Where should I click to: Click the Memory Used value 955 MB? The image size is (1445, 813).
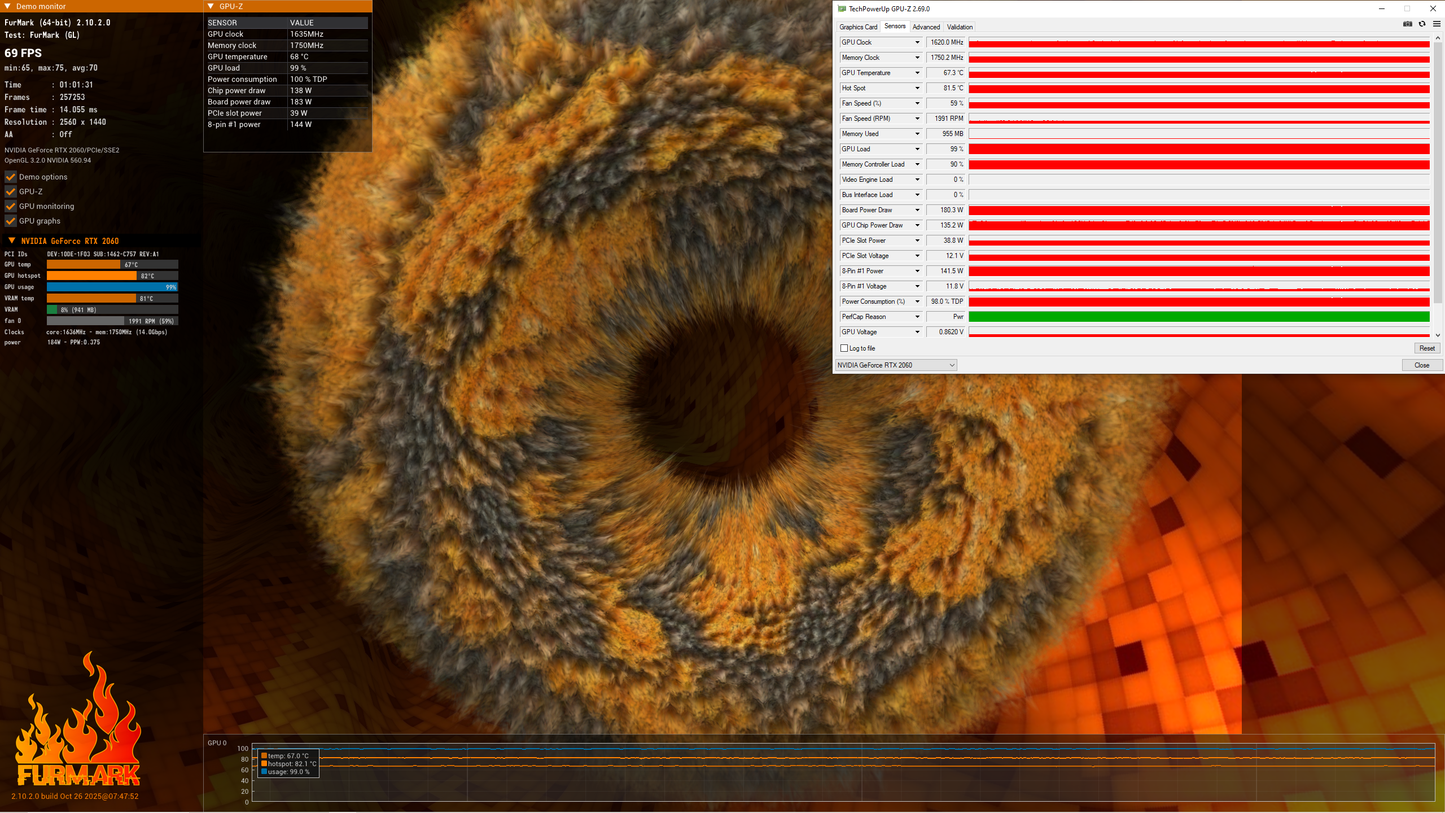(946, 134)
